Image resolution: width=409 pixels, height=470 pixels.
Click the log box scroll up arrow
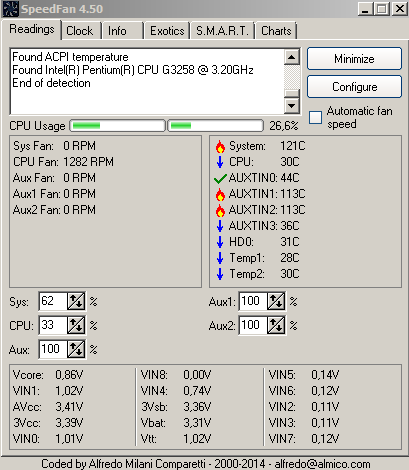pos(292,57)
